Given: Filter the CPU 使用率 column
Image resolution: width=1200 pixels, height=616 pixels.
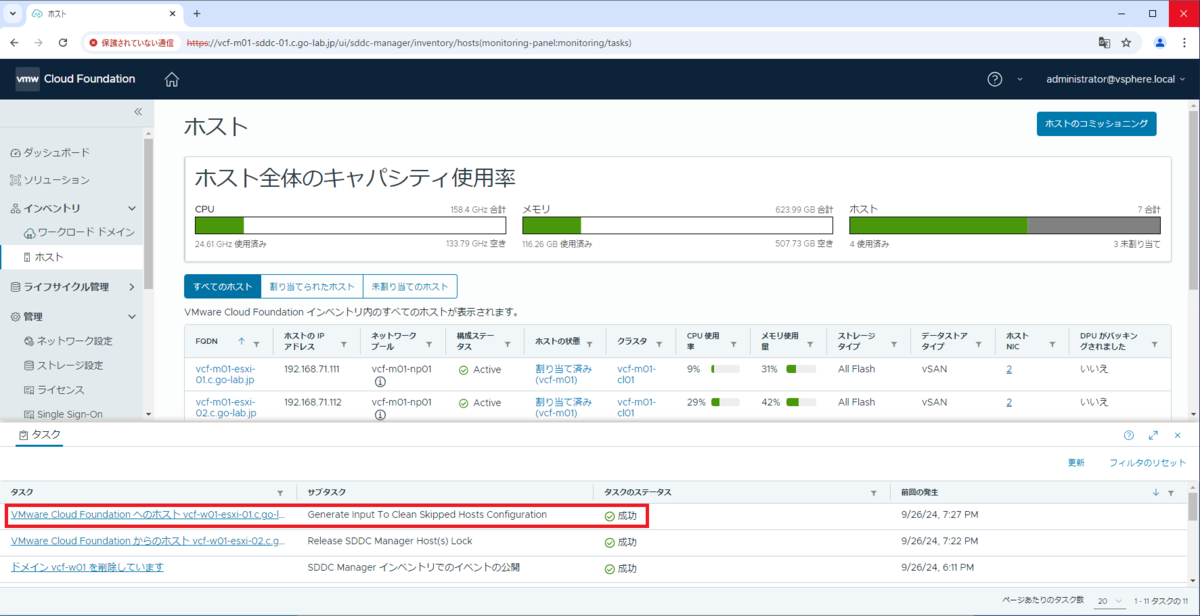Looking at the screenshot, I should tap(735, 343).
